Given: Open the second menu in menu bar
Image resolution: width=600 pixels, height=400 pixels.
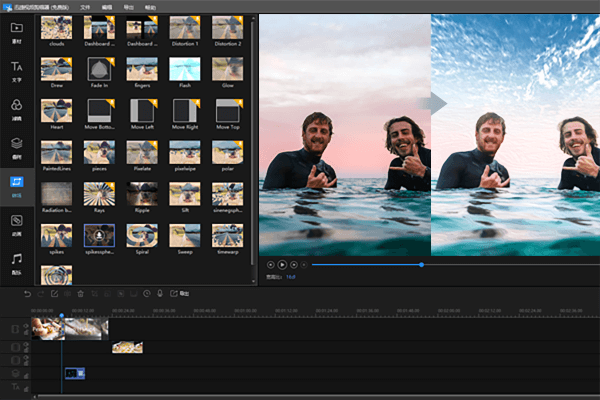Looking at the screenshot, I should [107, 7].
